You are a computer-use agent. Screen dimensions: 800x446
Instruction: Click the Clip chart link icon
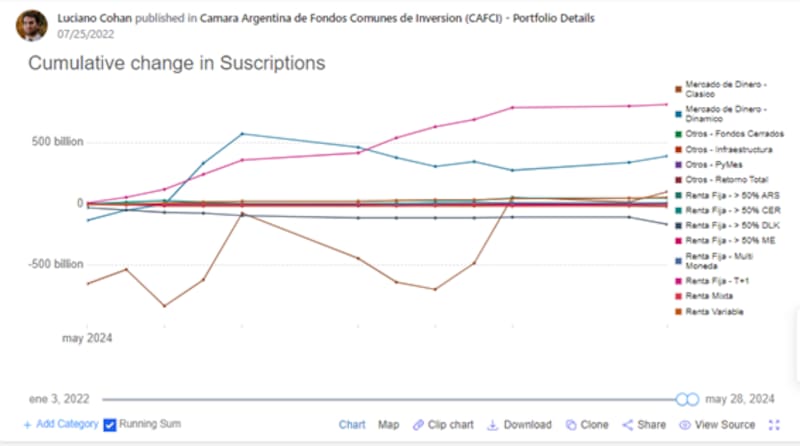point(419,425)
